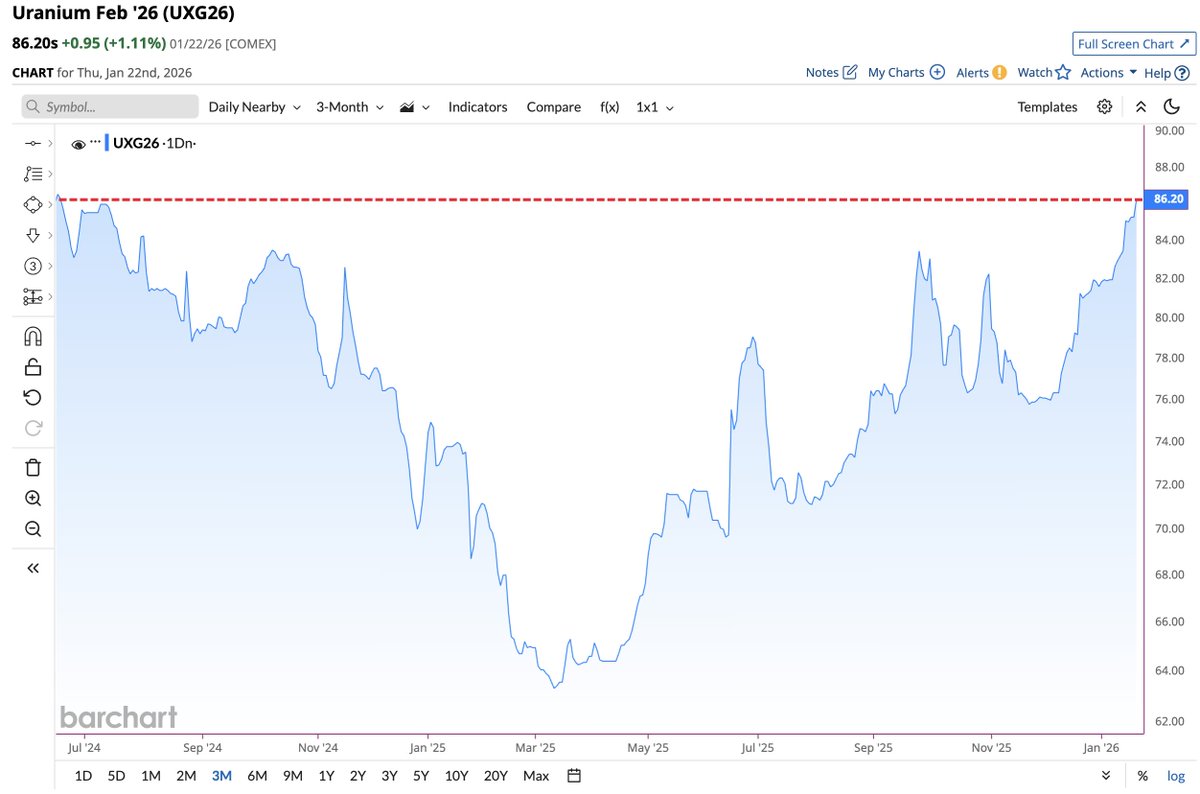Open the Help link
Image resolution: width=1200 pixels, height=794 pixels.
point(1166,72)
